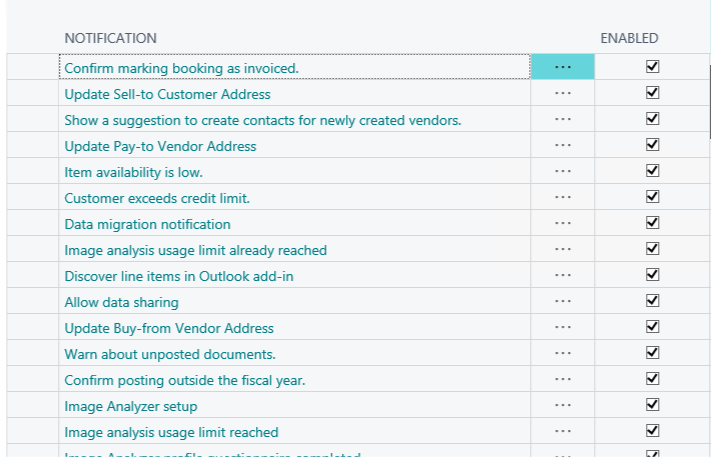Click the ellipsis beside Update Sell-to Customer Address

point(562,93)
